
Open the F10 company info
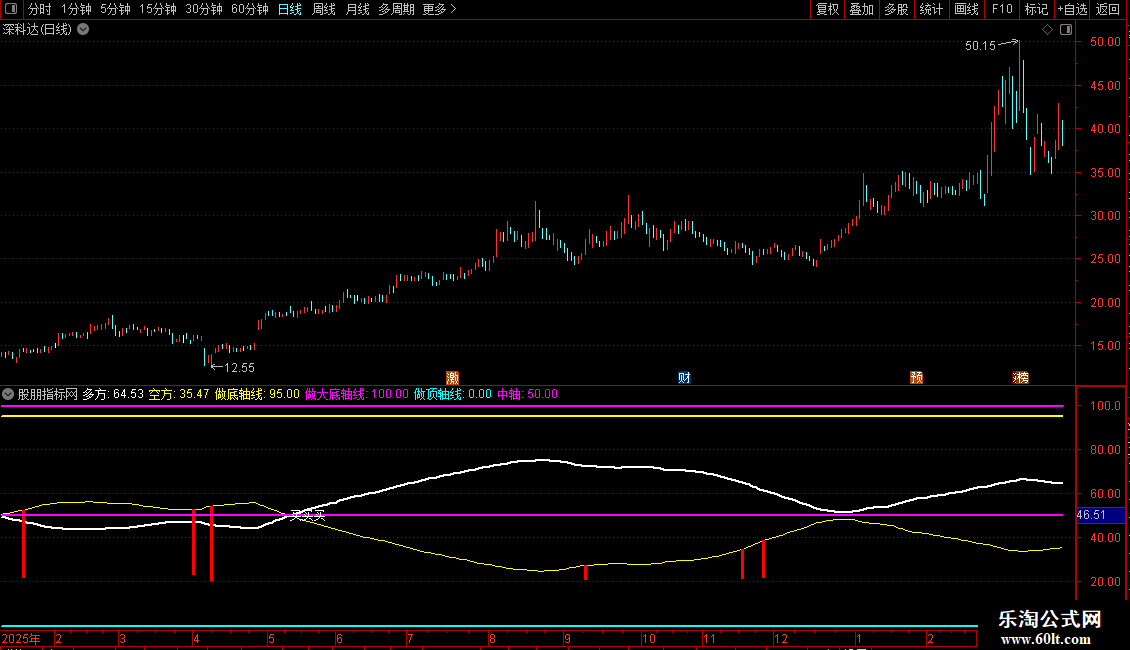[1002, 9]
